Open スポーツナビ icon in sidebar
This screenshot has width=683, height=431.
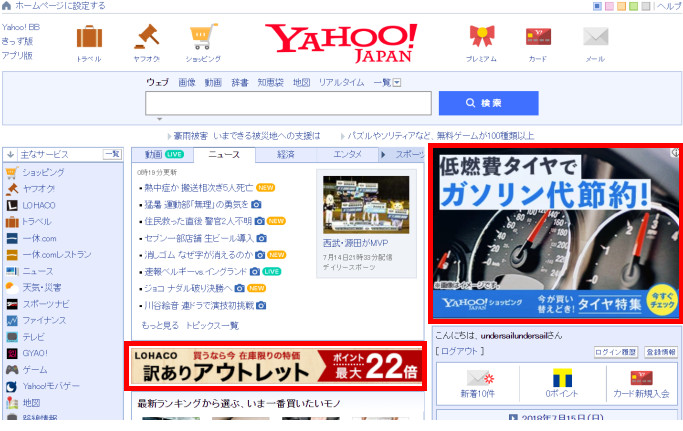pyautogui.click(x=12, y=304)
